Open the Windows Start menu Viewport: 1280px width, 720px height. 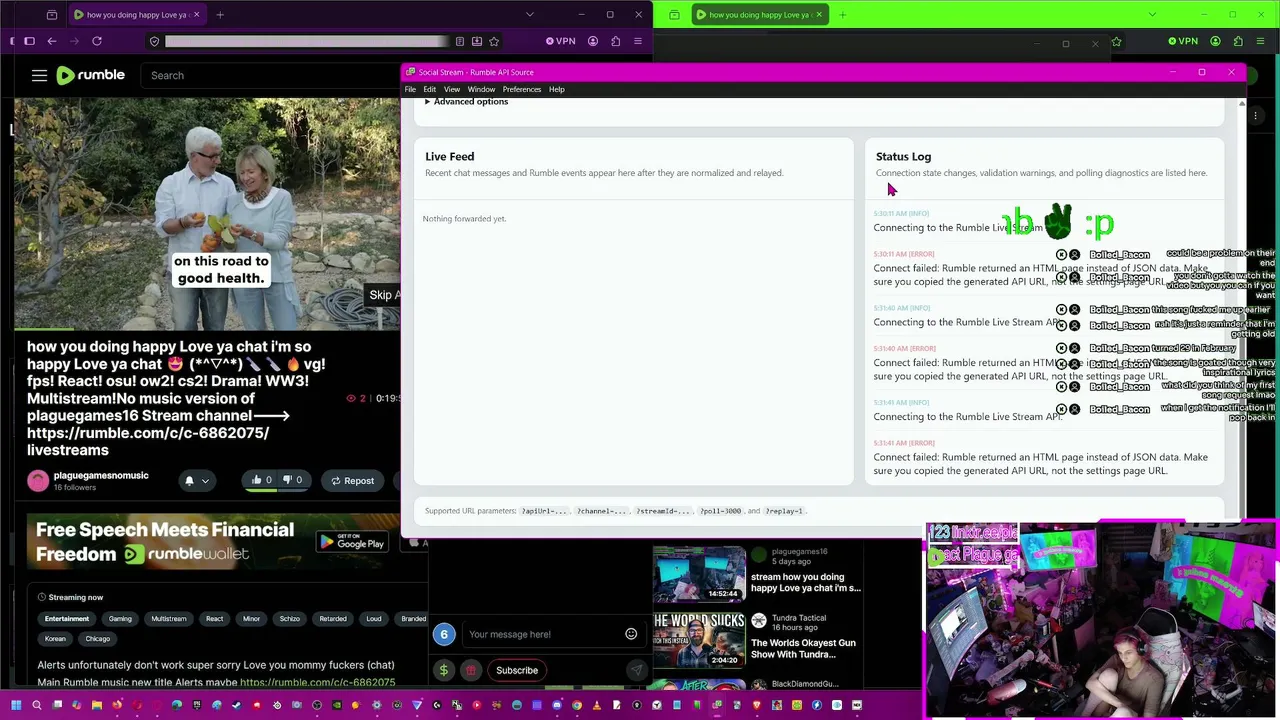pyautogui.click(x=16, y=705)
